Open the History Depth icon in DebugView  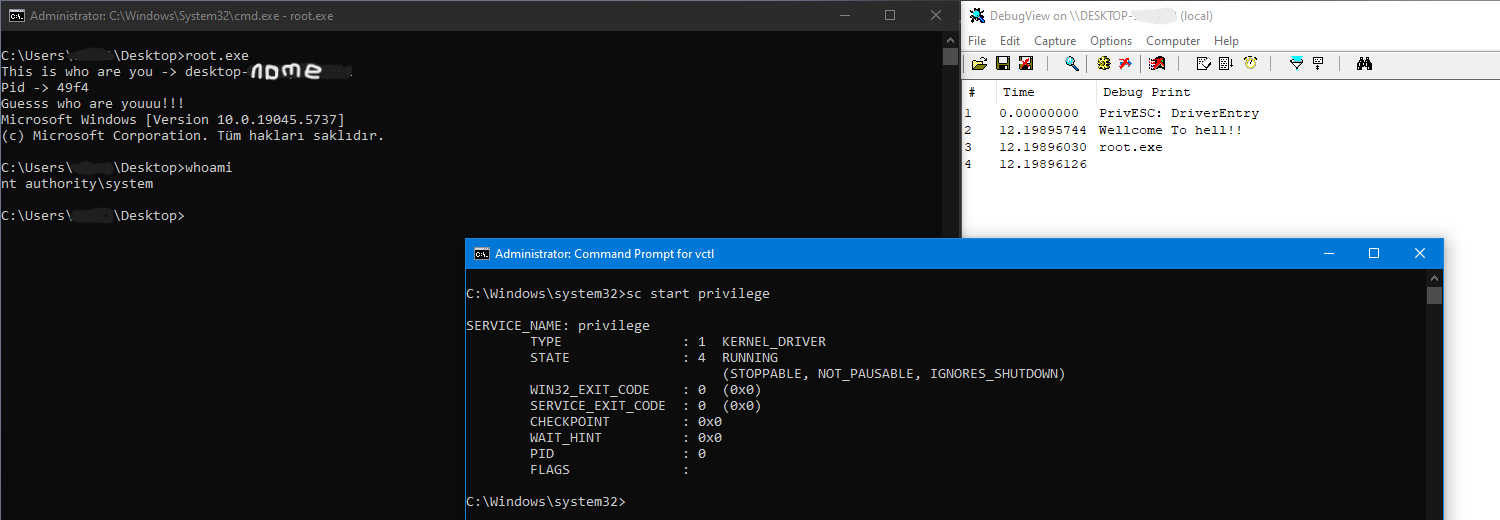point(1318,64)
